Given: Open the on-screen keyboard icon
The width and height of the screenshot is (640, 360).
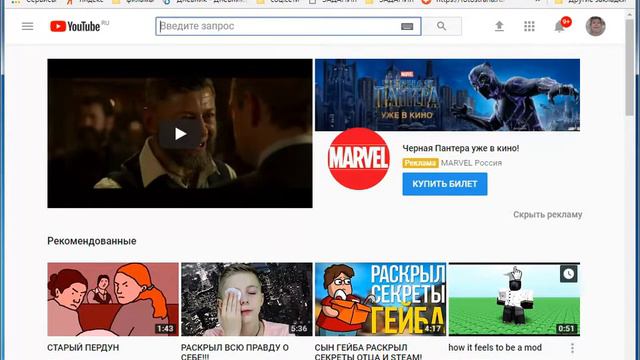Looking at the screenshot, I should (x=407, y=27).
